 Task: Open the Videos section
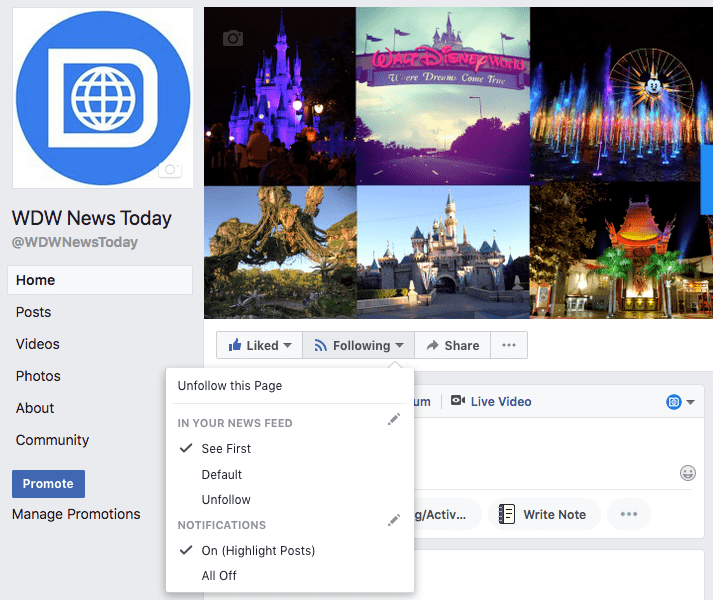coord(37,344)
